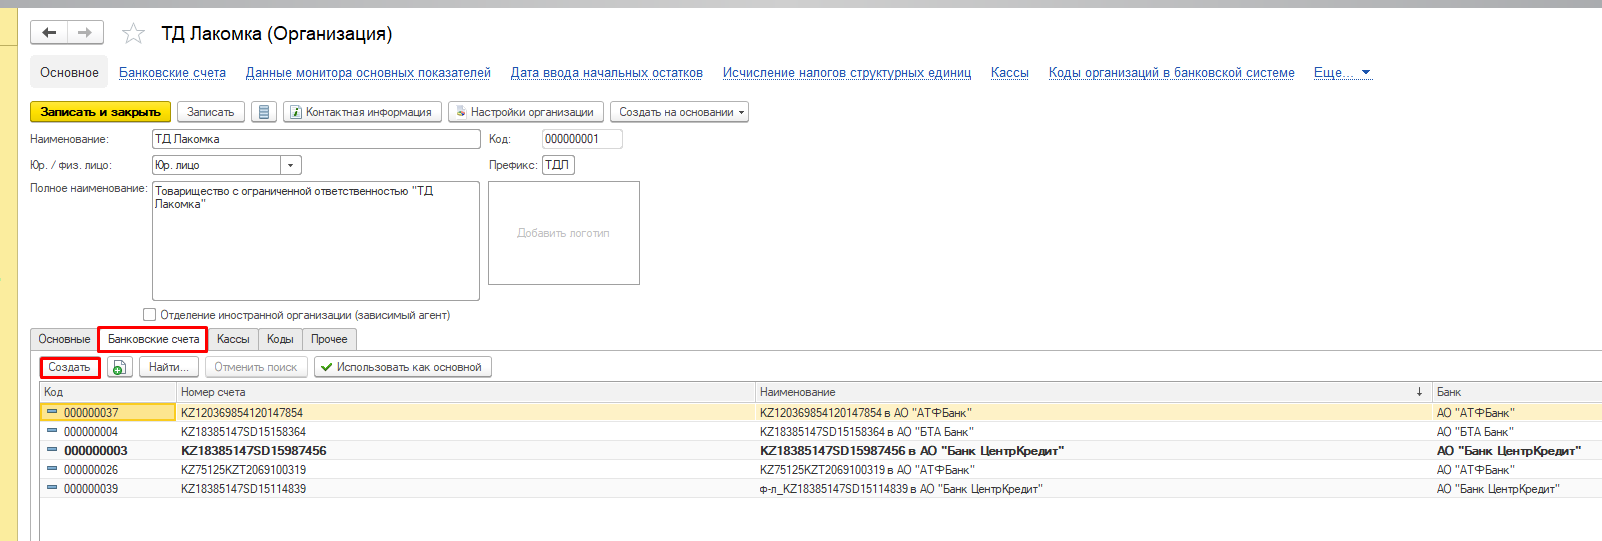
Task: Click sort arrow in Наименование column header
Action: (x=1419, y=392)
